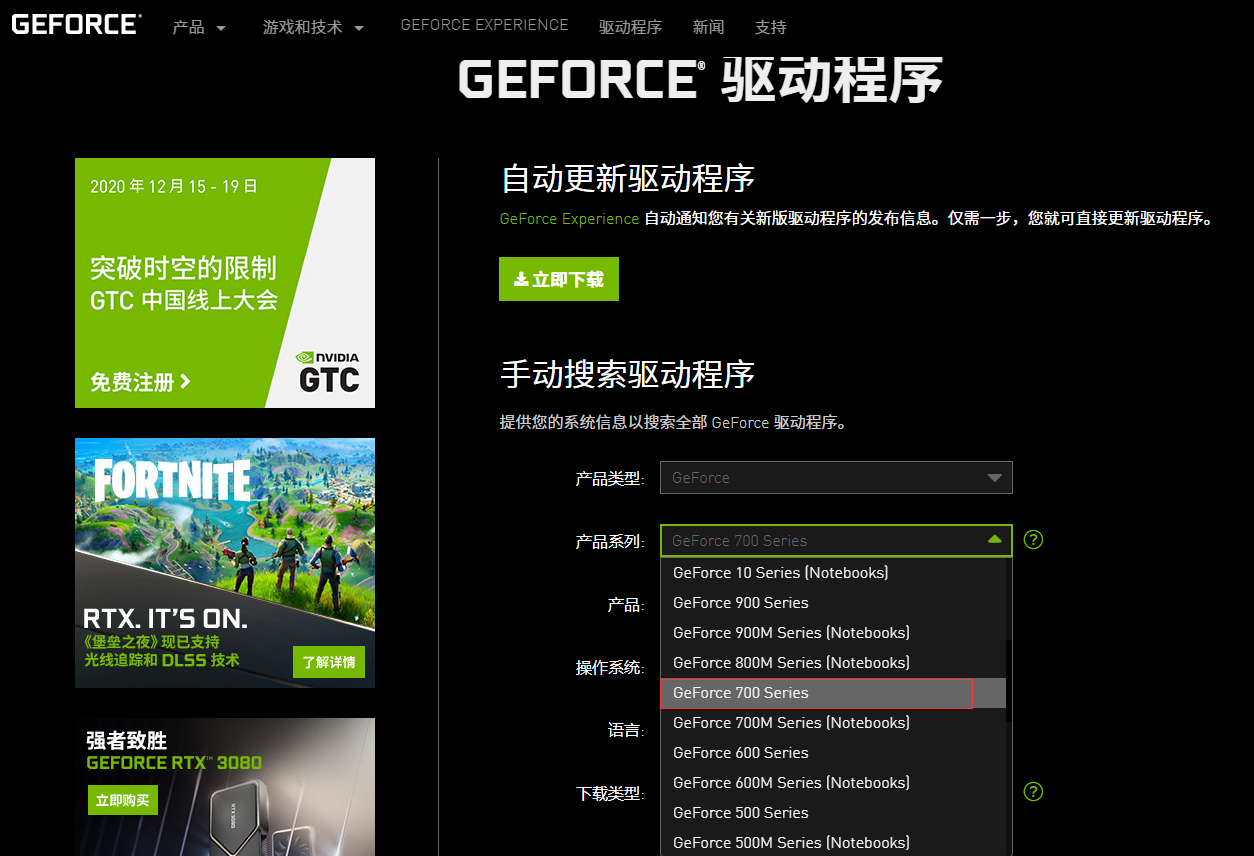Click the 立即下载 download button

pos(559,280)
